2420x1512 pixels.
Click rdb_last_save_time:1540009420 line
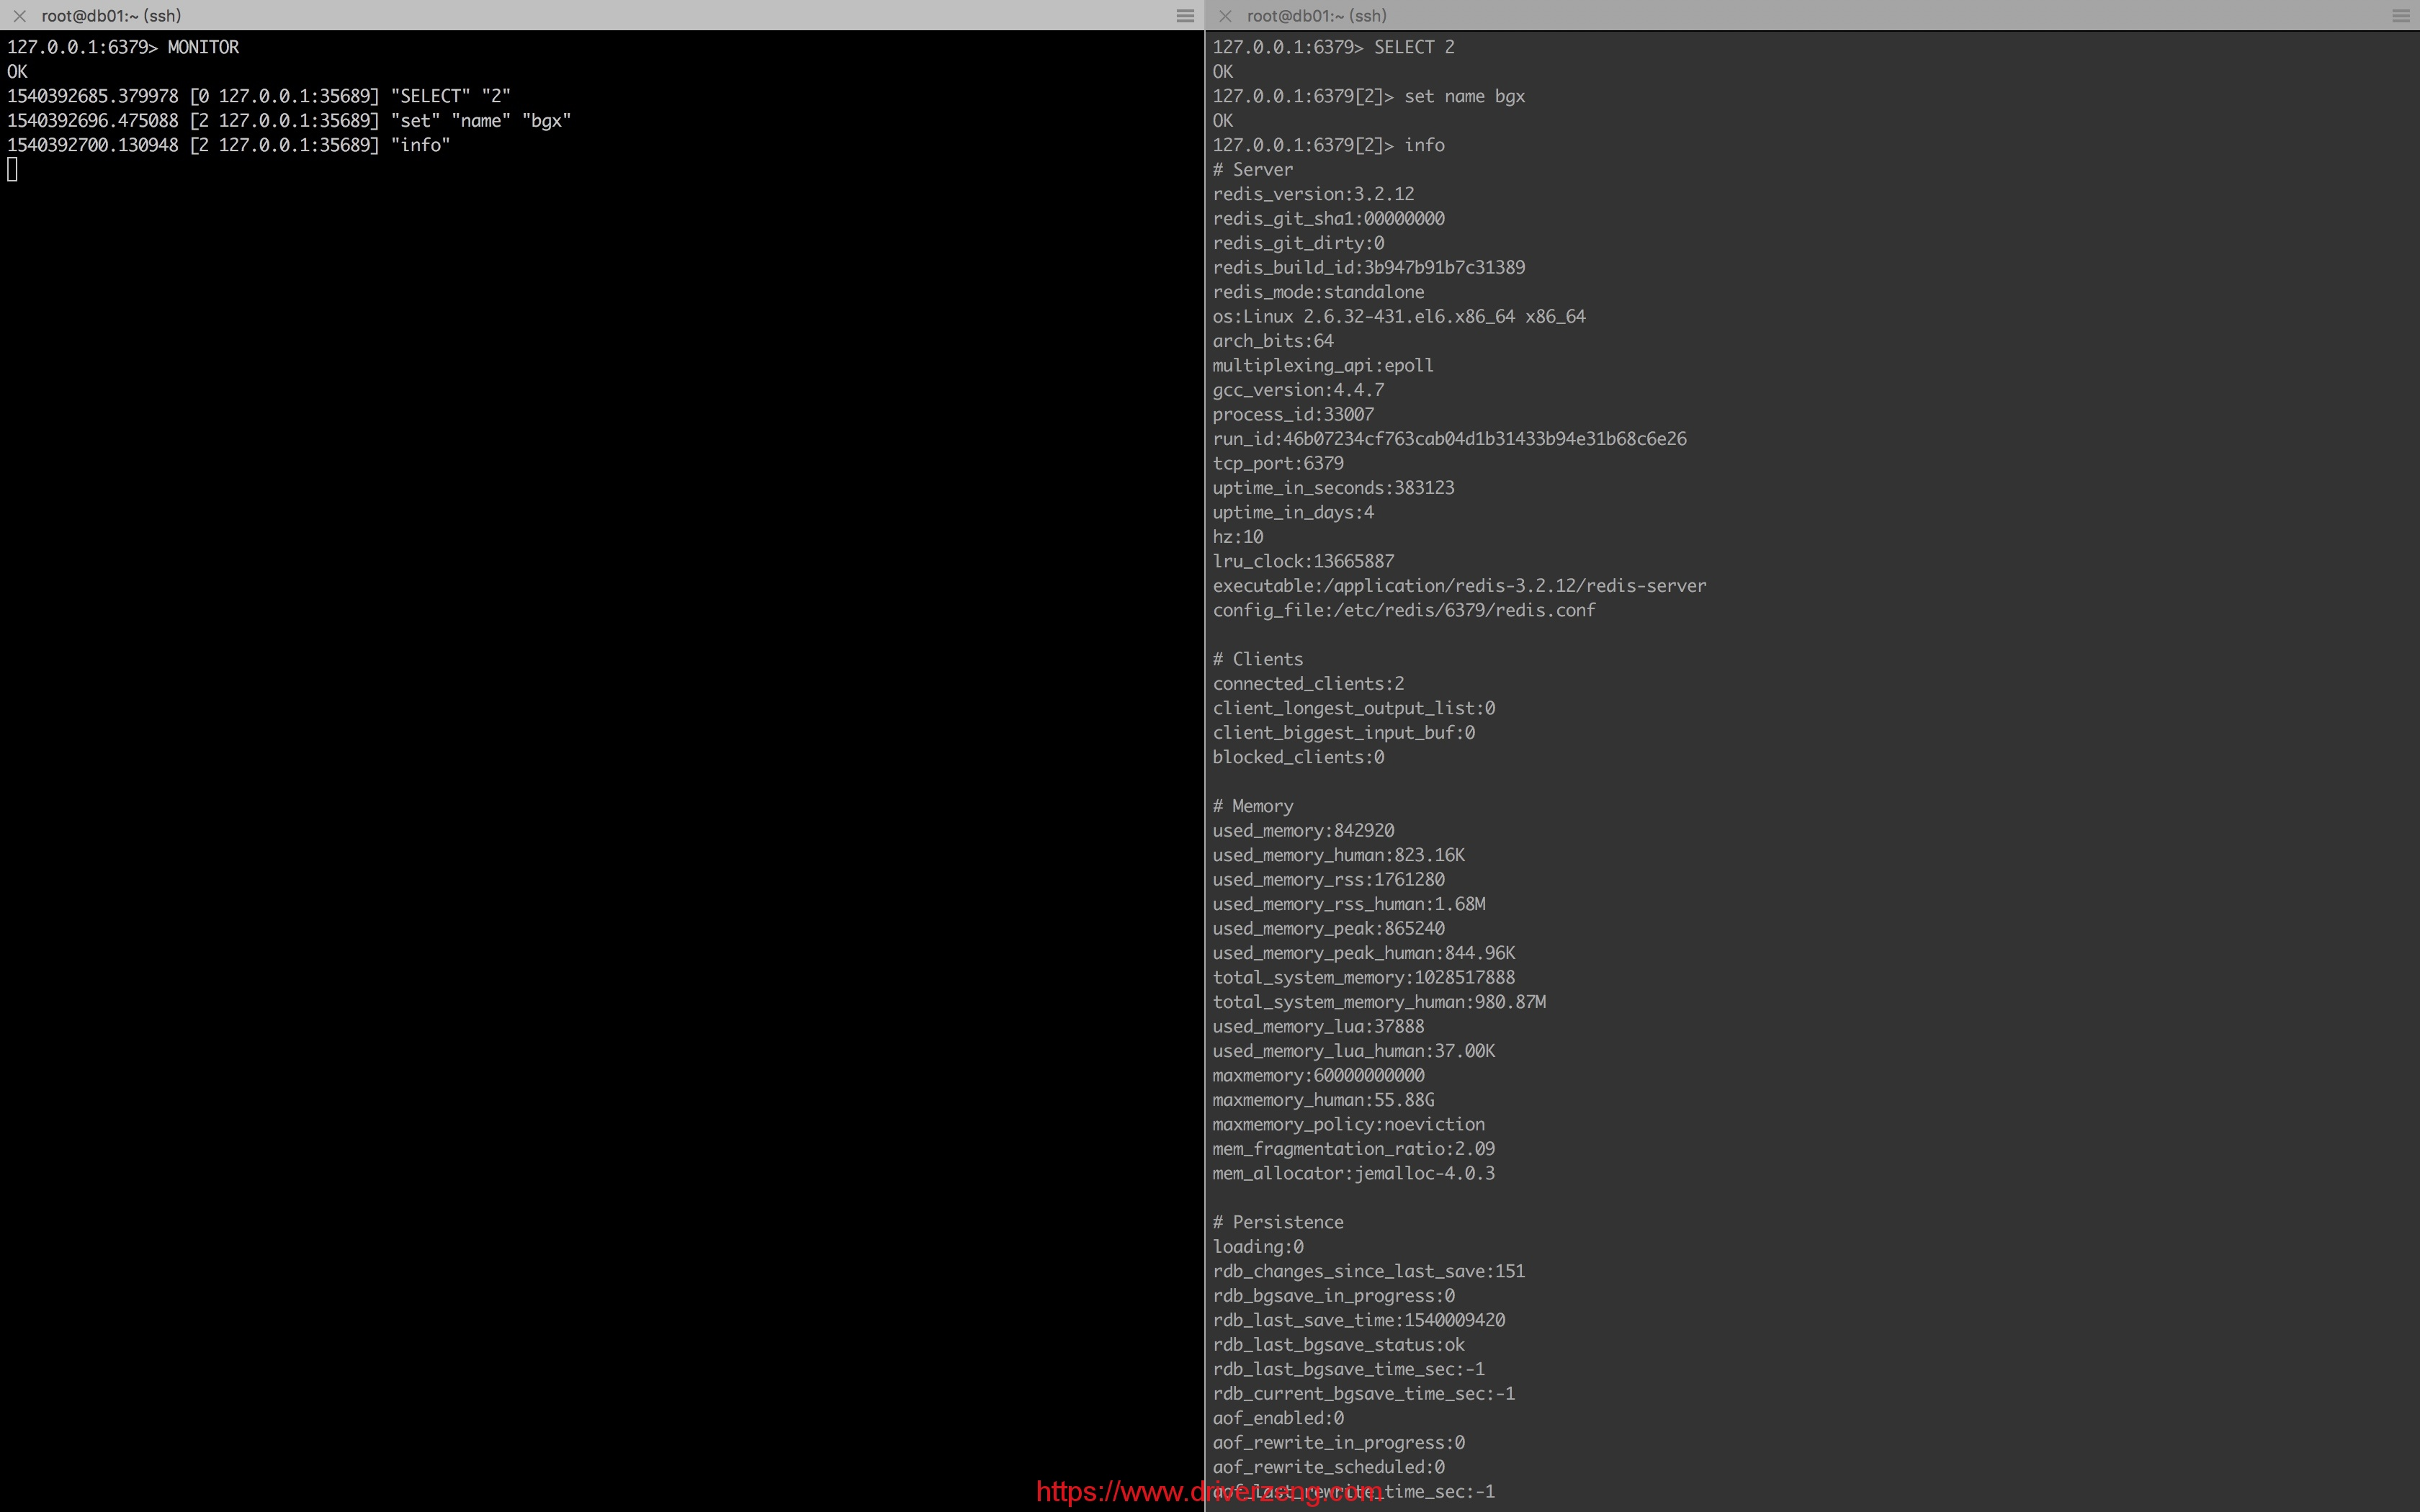[1359, 1321]
